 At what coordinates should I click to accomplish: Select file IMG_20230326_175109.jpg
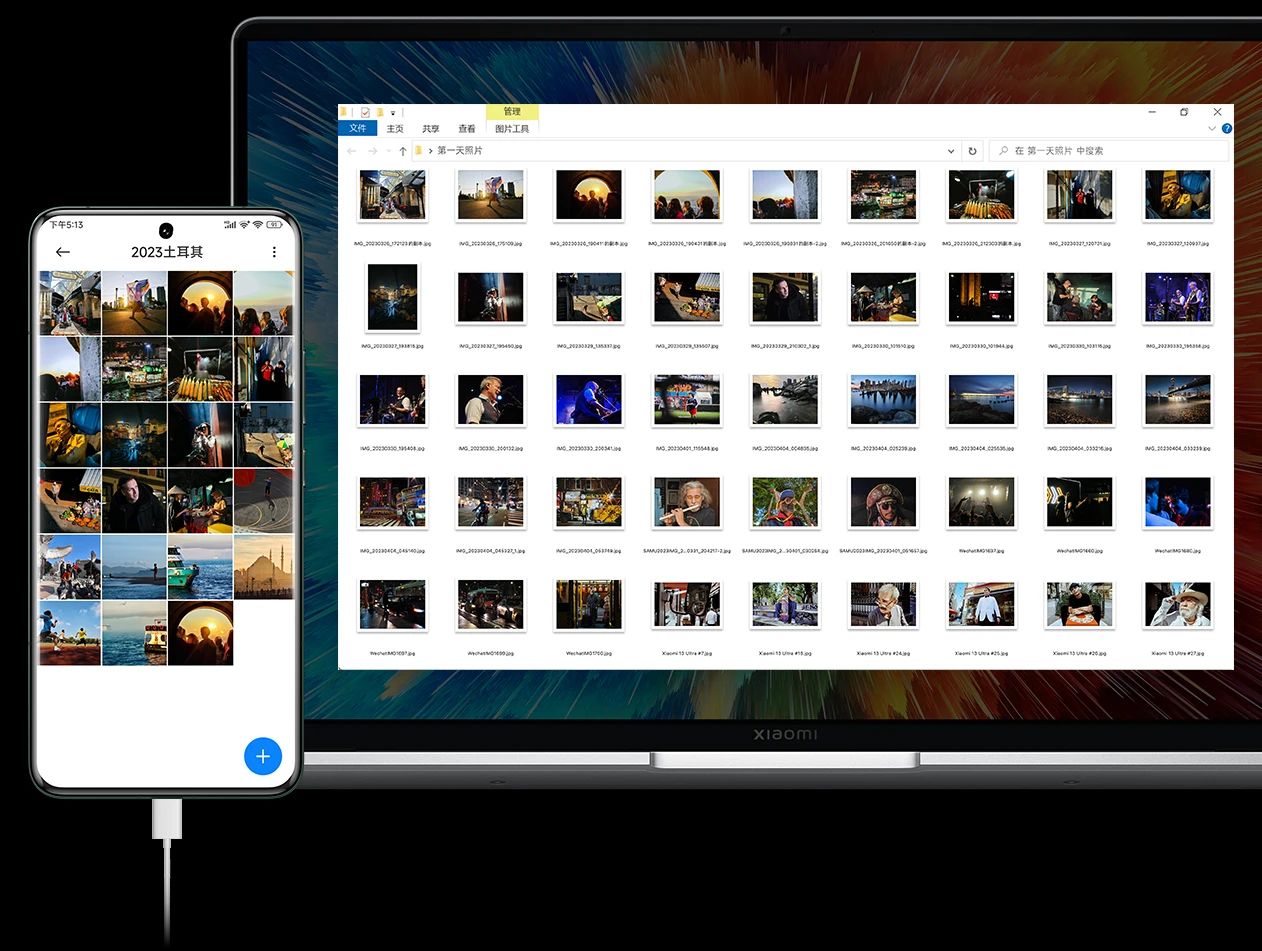pyautogui.click(x=490, y=194)
